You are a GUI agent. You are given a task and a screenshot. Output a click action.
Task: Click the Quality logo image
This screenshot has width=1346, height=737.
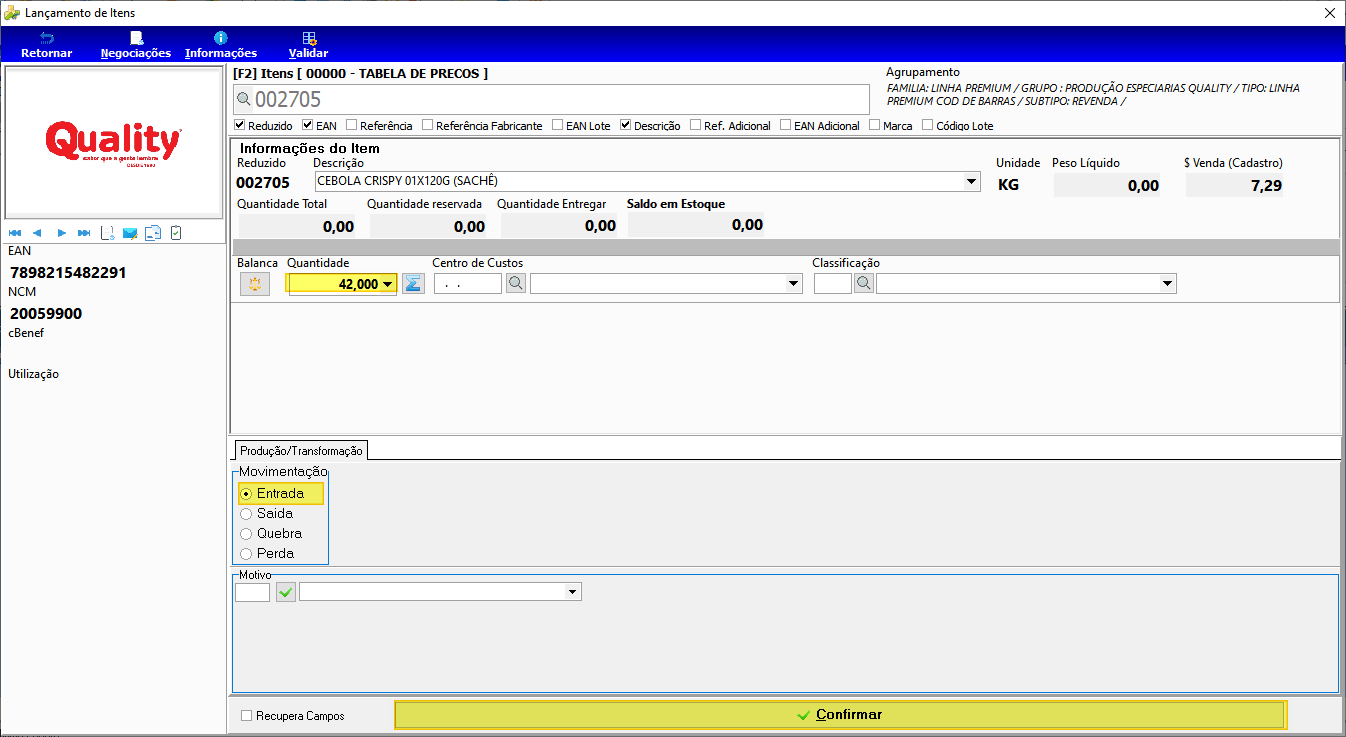[x=114, y=142]
